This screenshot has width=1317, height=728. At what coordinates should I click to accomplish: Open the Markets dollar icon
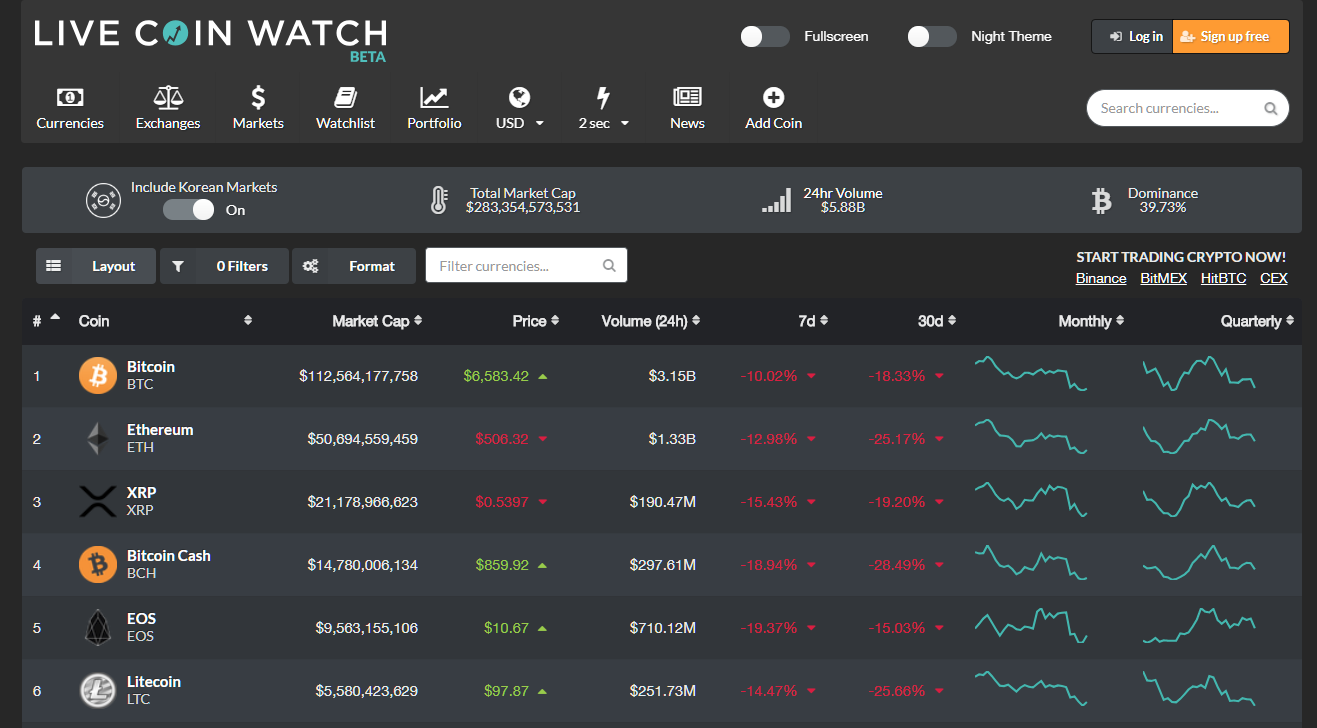click(258, 97)
